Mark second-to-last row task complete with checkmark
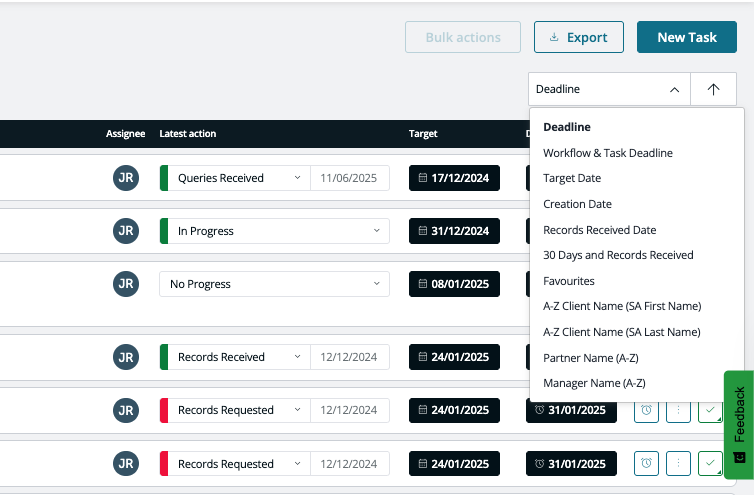This screenshot has width=754, height=495. (710, 410)
